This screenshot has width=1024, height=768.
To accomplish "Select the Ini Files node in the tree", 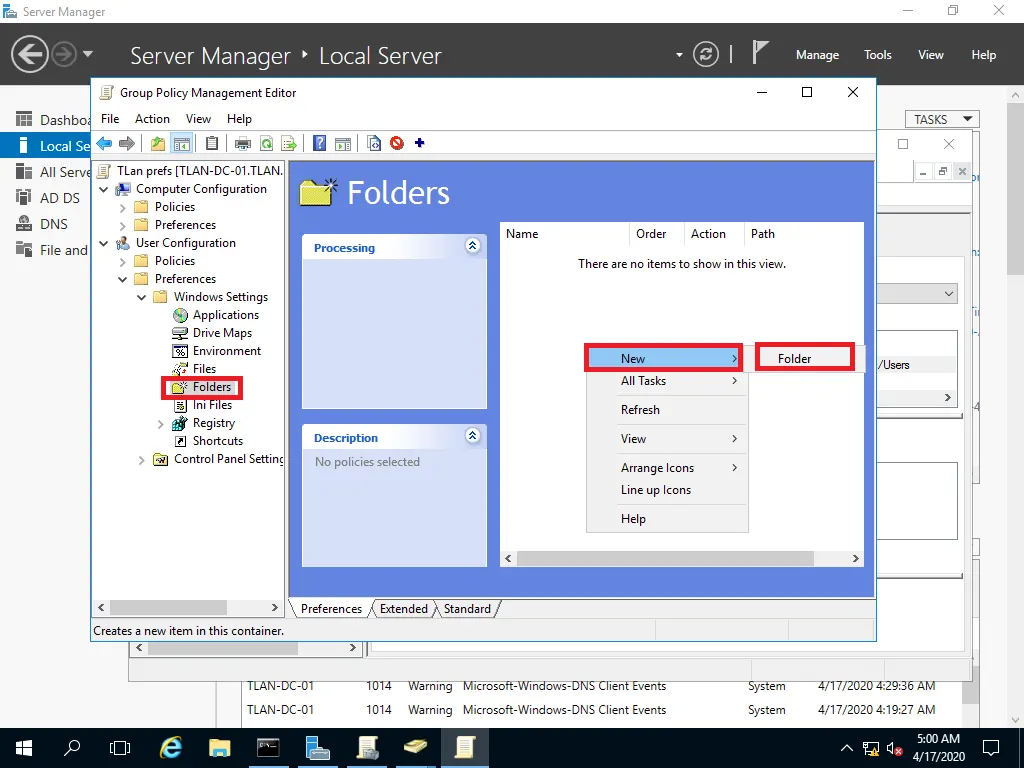I will tap(212, 405).
